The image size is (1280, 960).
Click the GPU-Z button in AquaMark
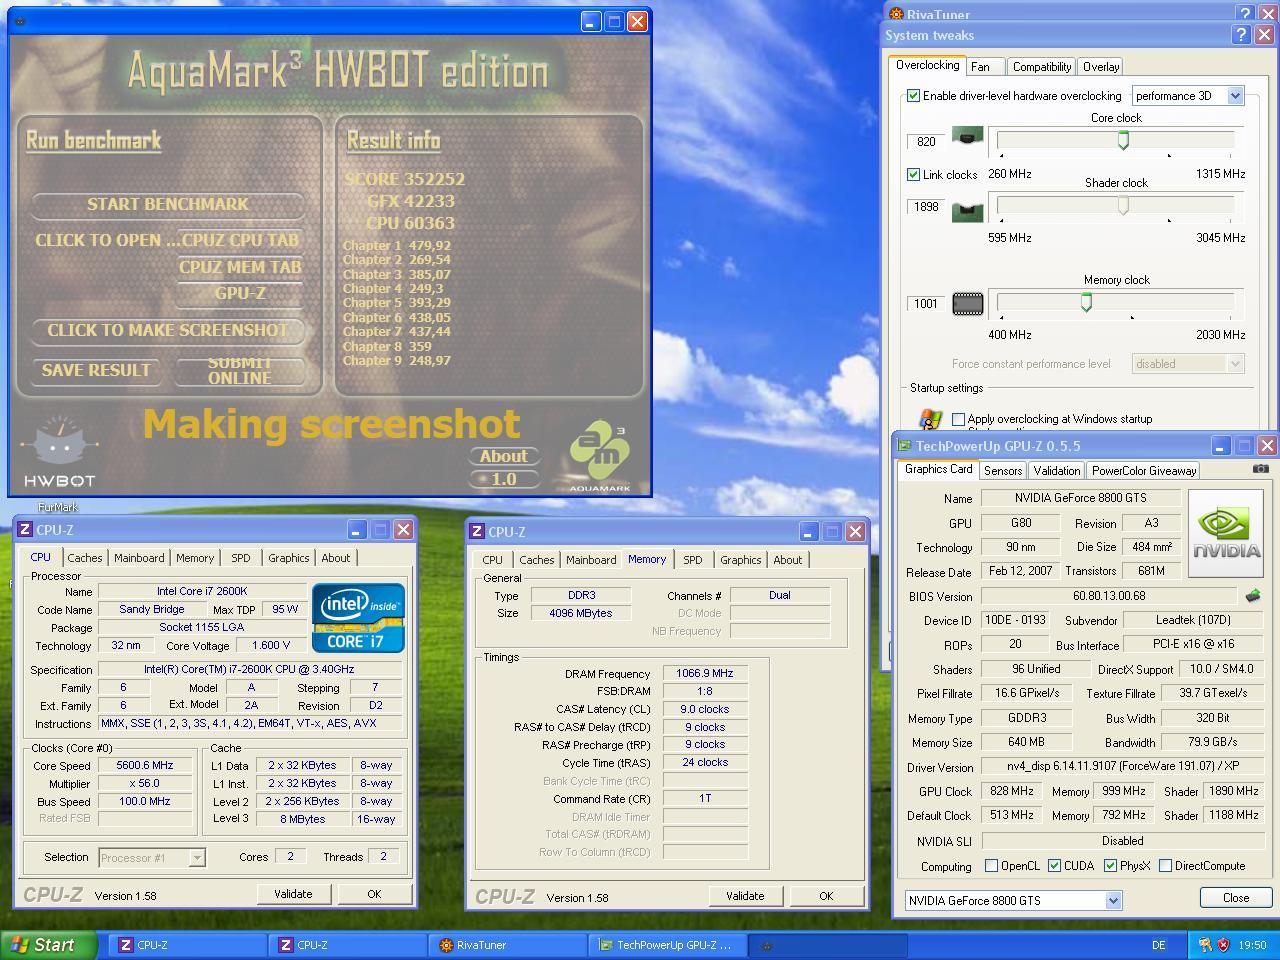tap(240, 294)
